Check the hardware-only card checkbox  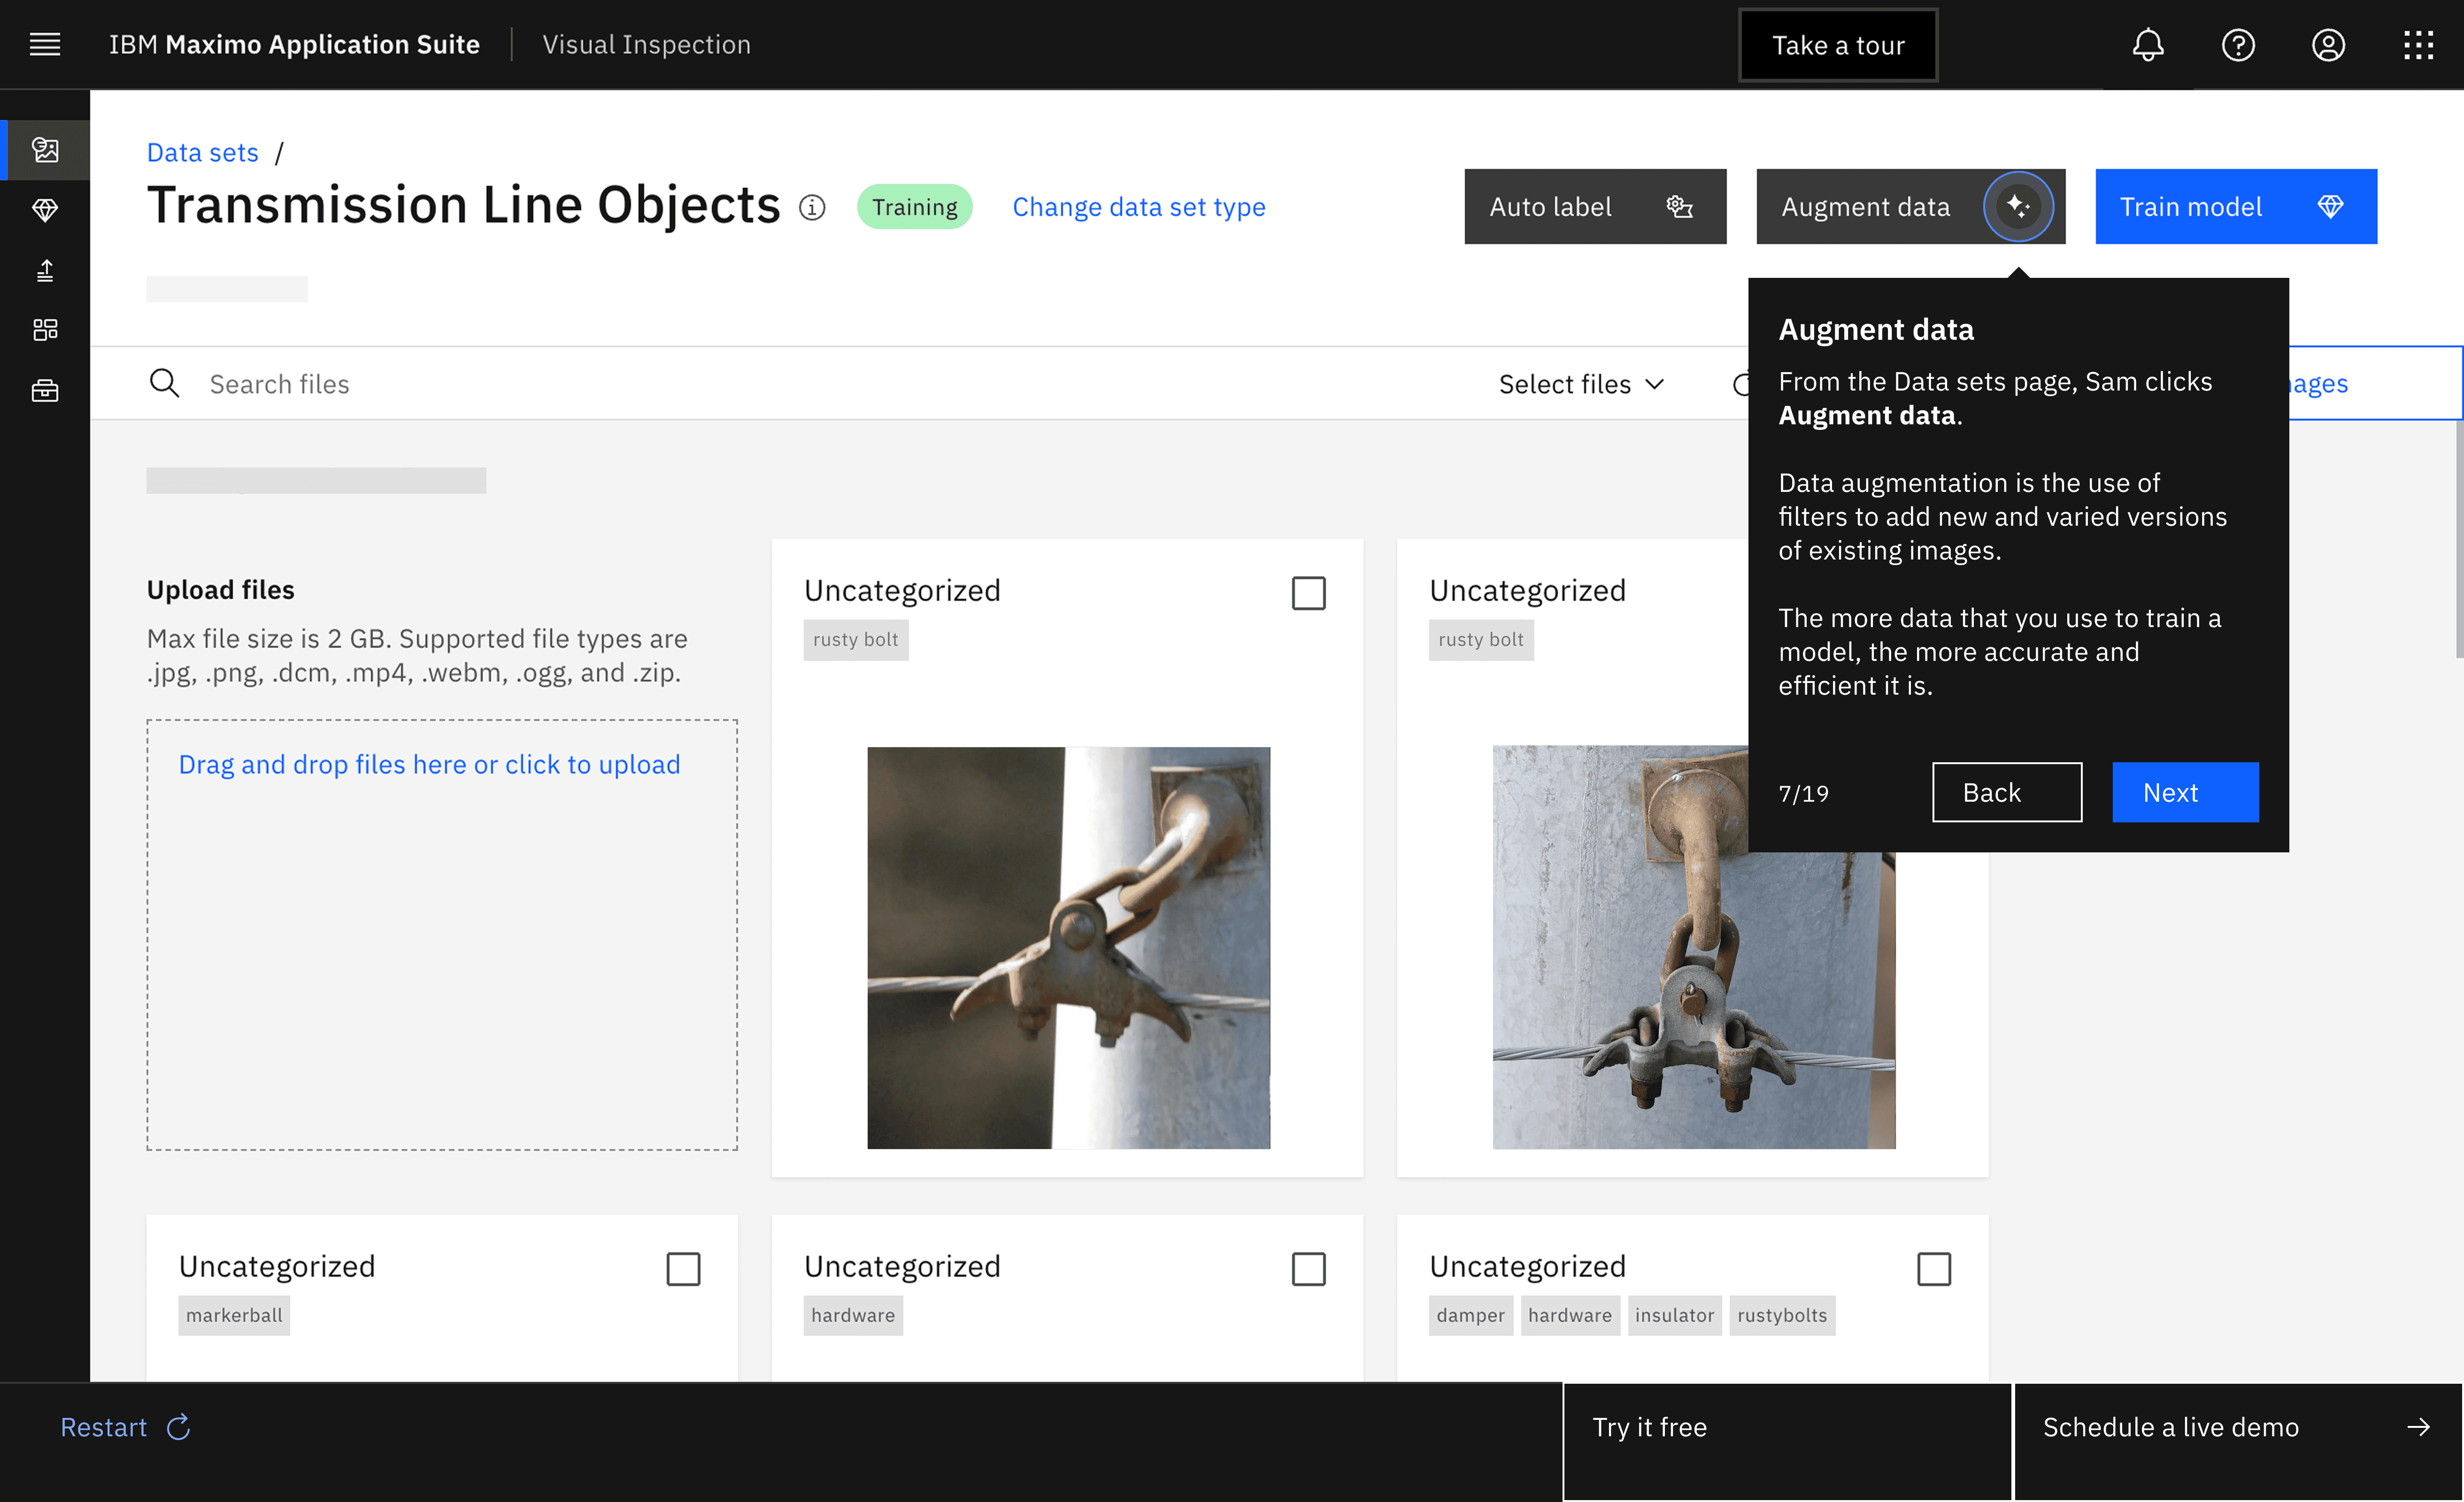(x=1308, y=1269)
